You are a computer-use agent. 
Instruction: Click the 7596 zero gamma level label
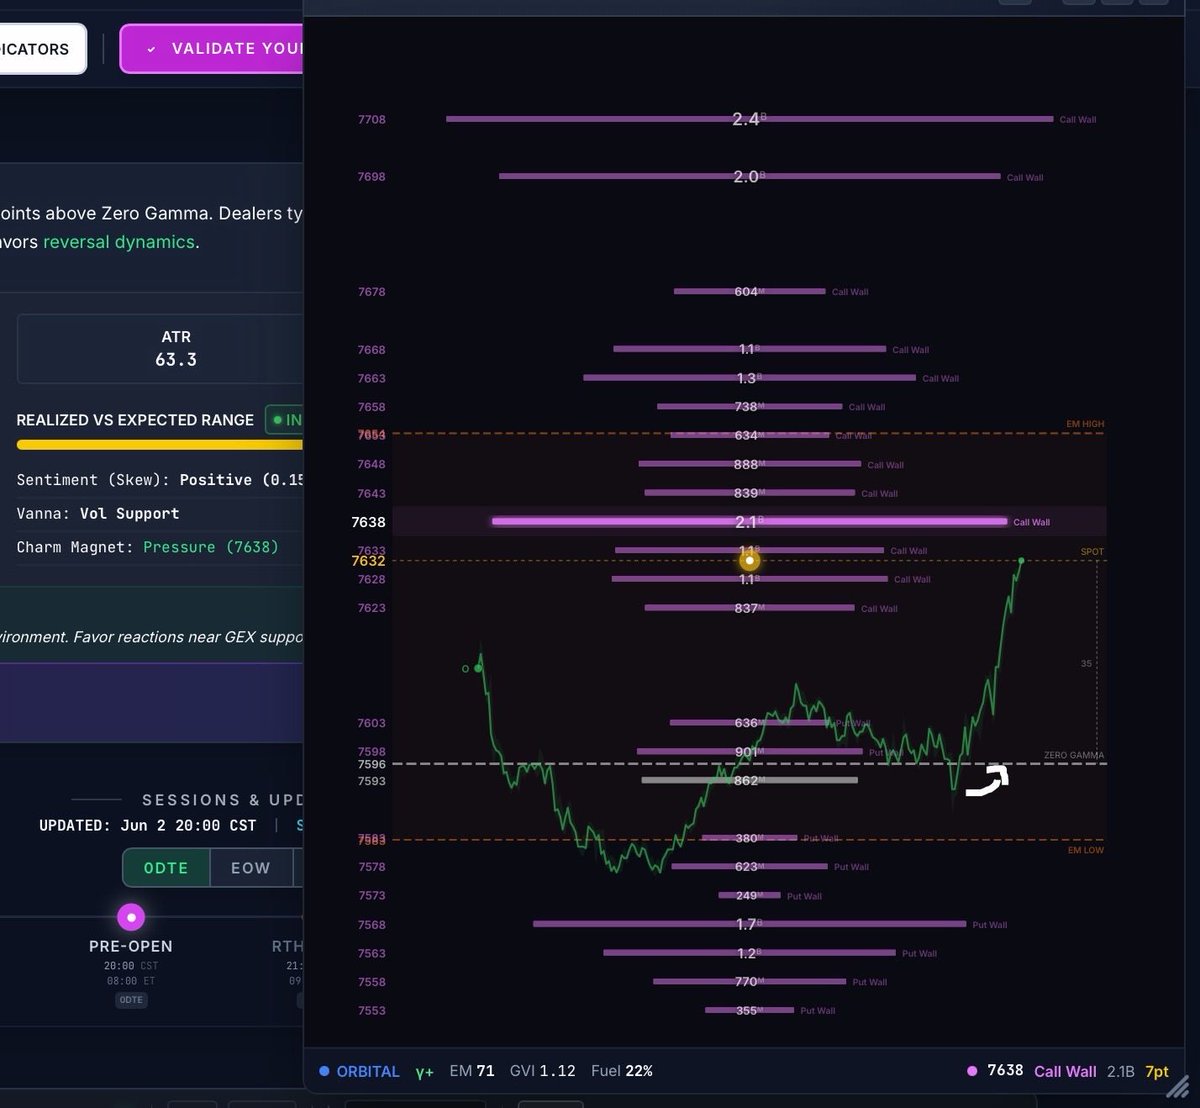(371, 765)
